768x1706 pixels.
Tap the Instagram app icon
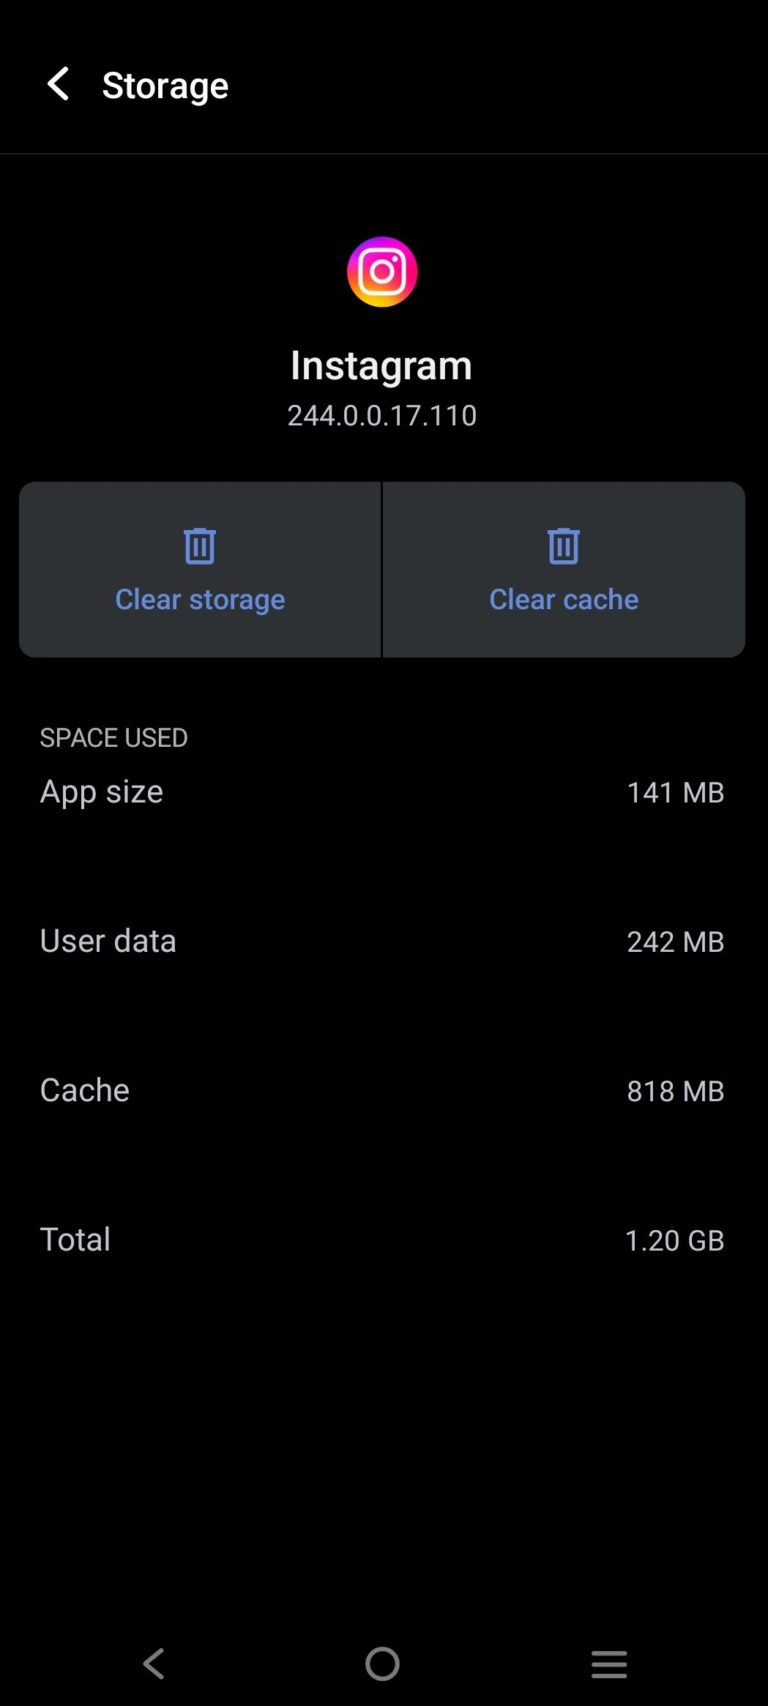pyautogui.click(x=382, y=272)
